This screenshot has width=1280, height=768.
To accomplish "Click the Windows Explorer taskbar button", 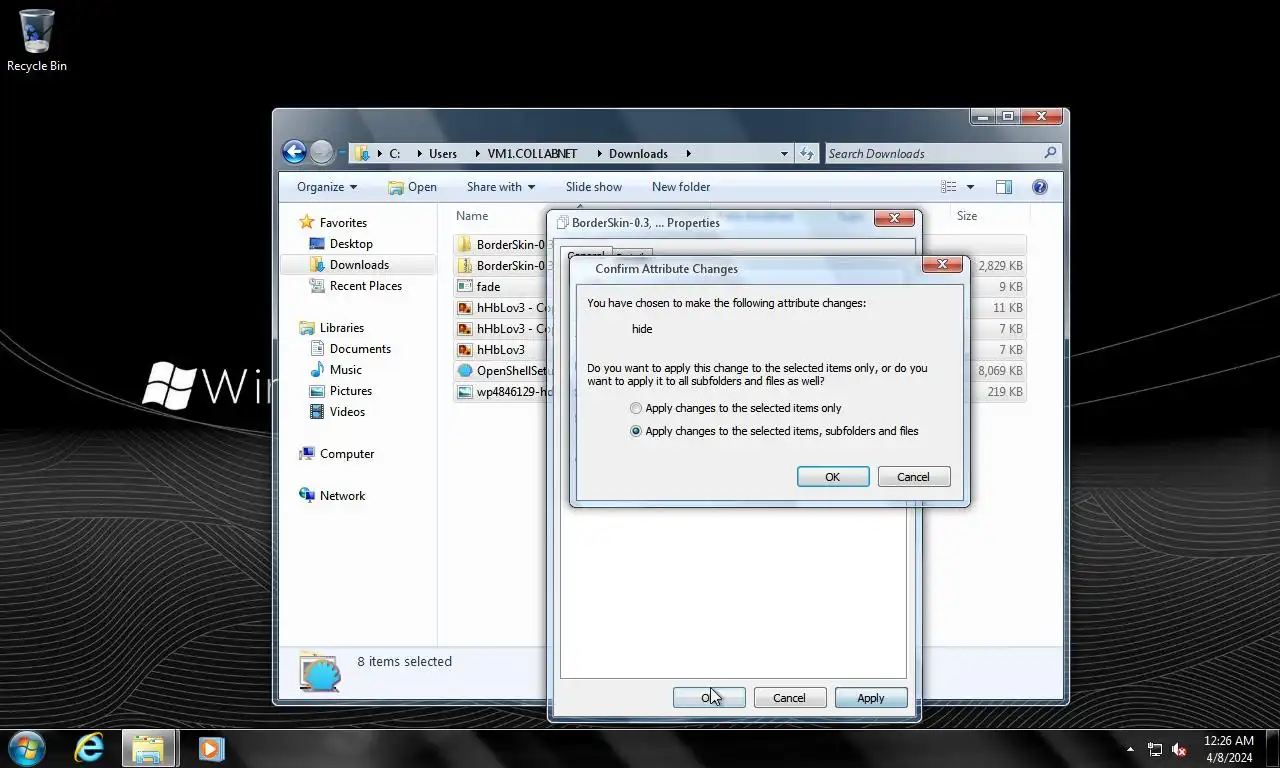I will [x=149, y=748].
